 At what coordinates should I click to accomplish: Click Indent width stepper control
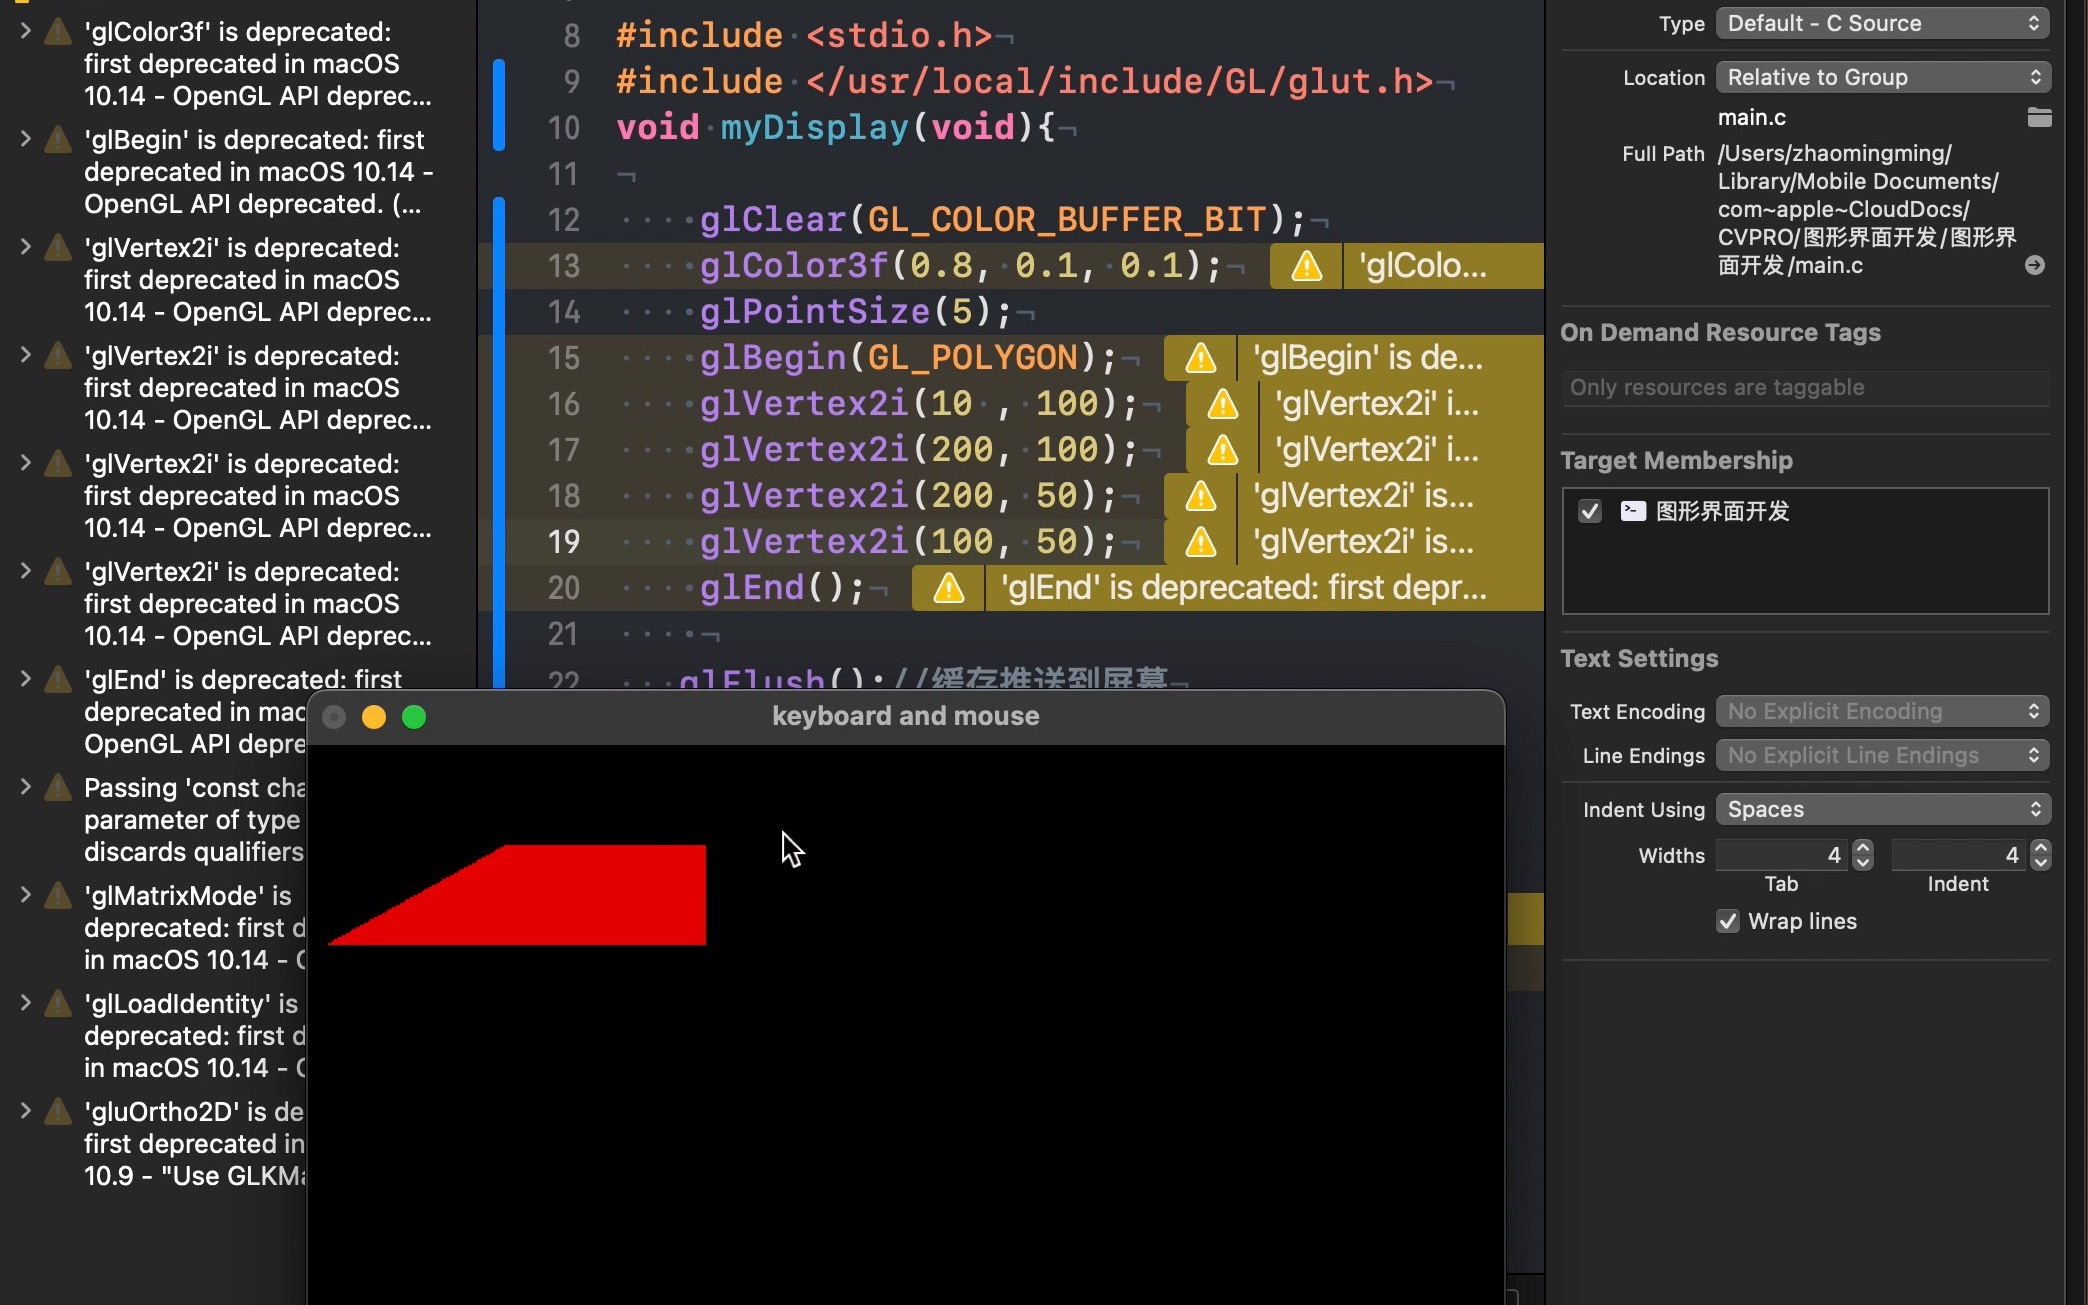[x=2040, y=855]
